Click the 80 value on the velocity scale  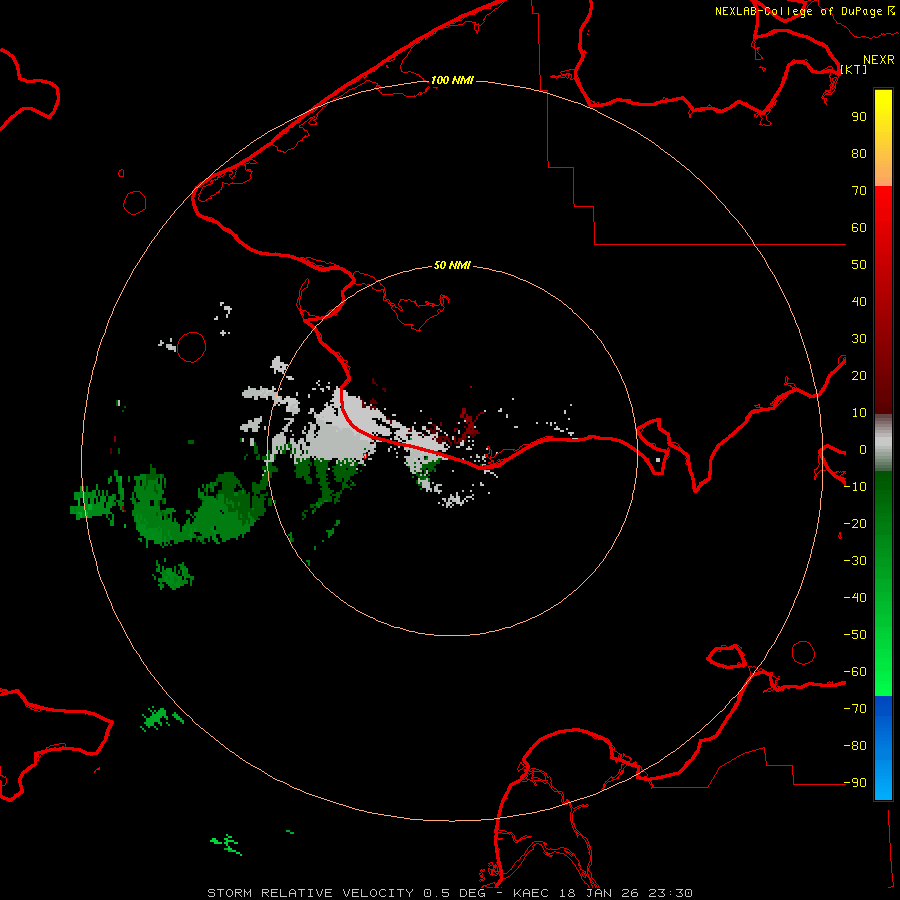point(859,153)
